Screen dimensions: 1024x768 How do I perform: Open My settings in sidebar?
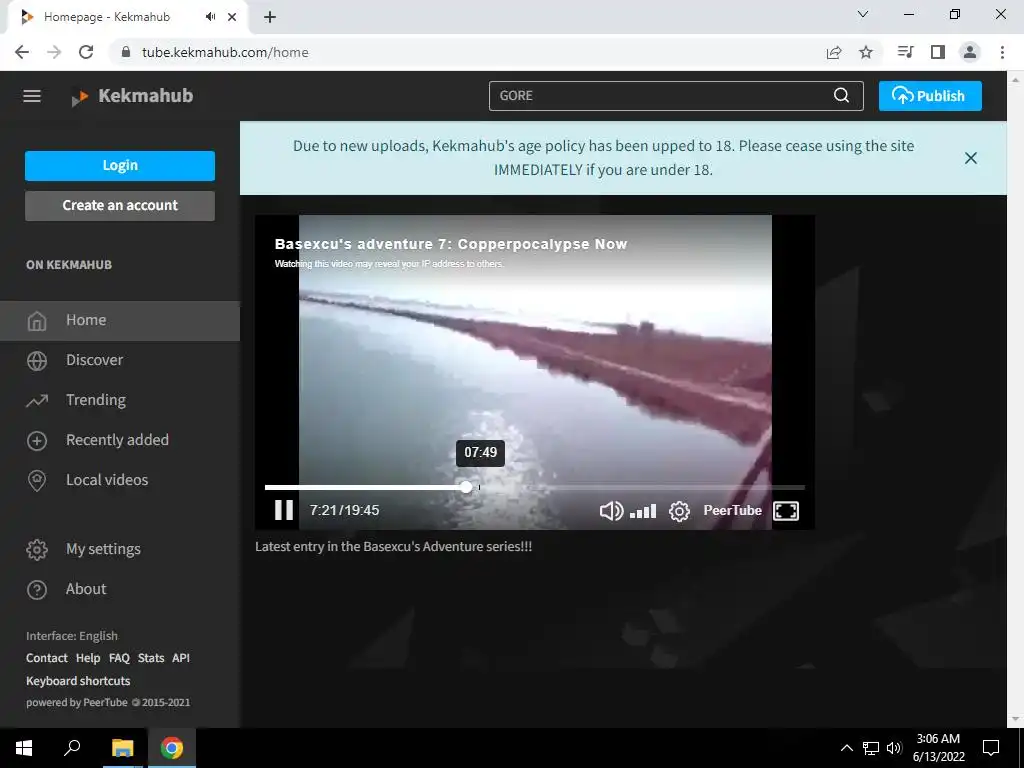coord(120,549)
